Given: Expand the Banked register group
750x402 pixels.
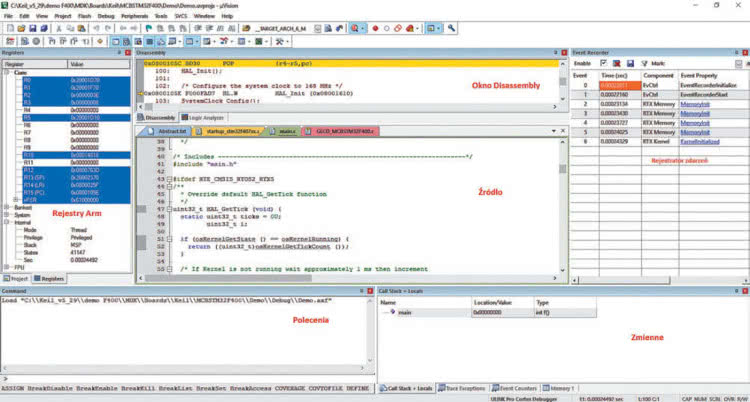Looking at the screenshot, I should pos(8,205).
